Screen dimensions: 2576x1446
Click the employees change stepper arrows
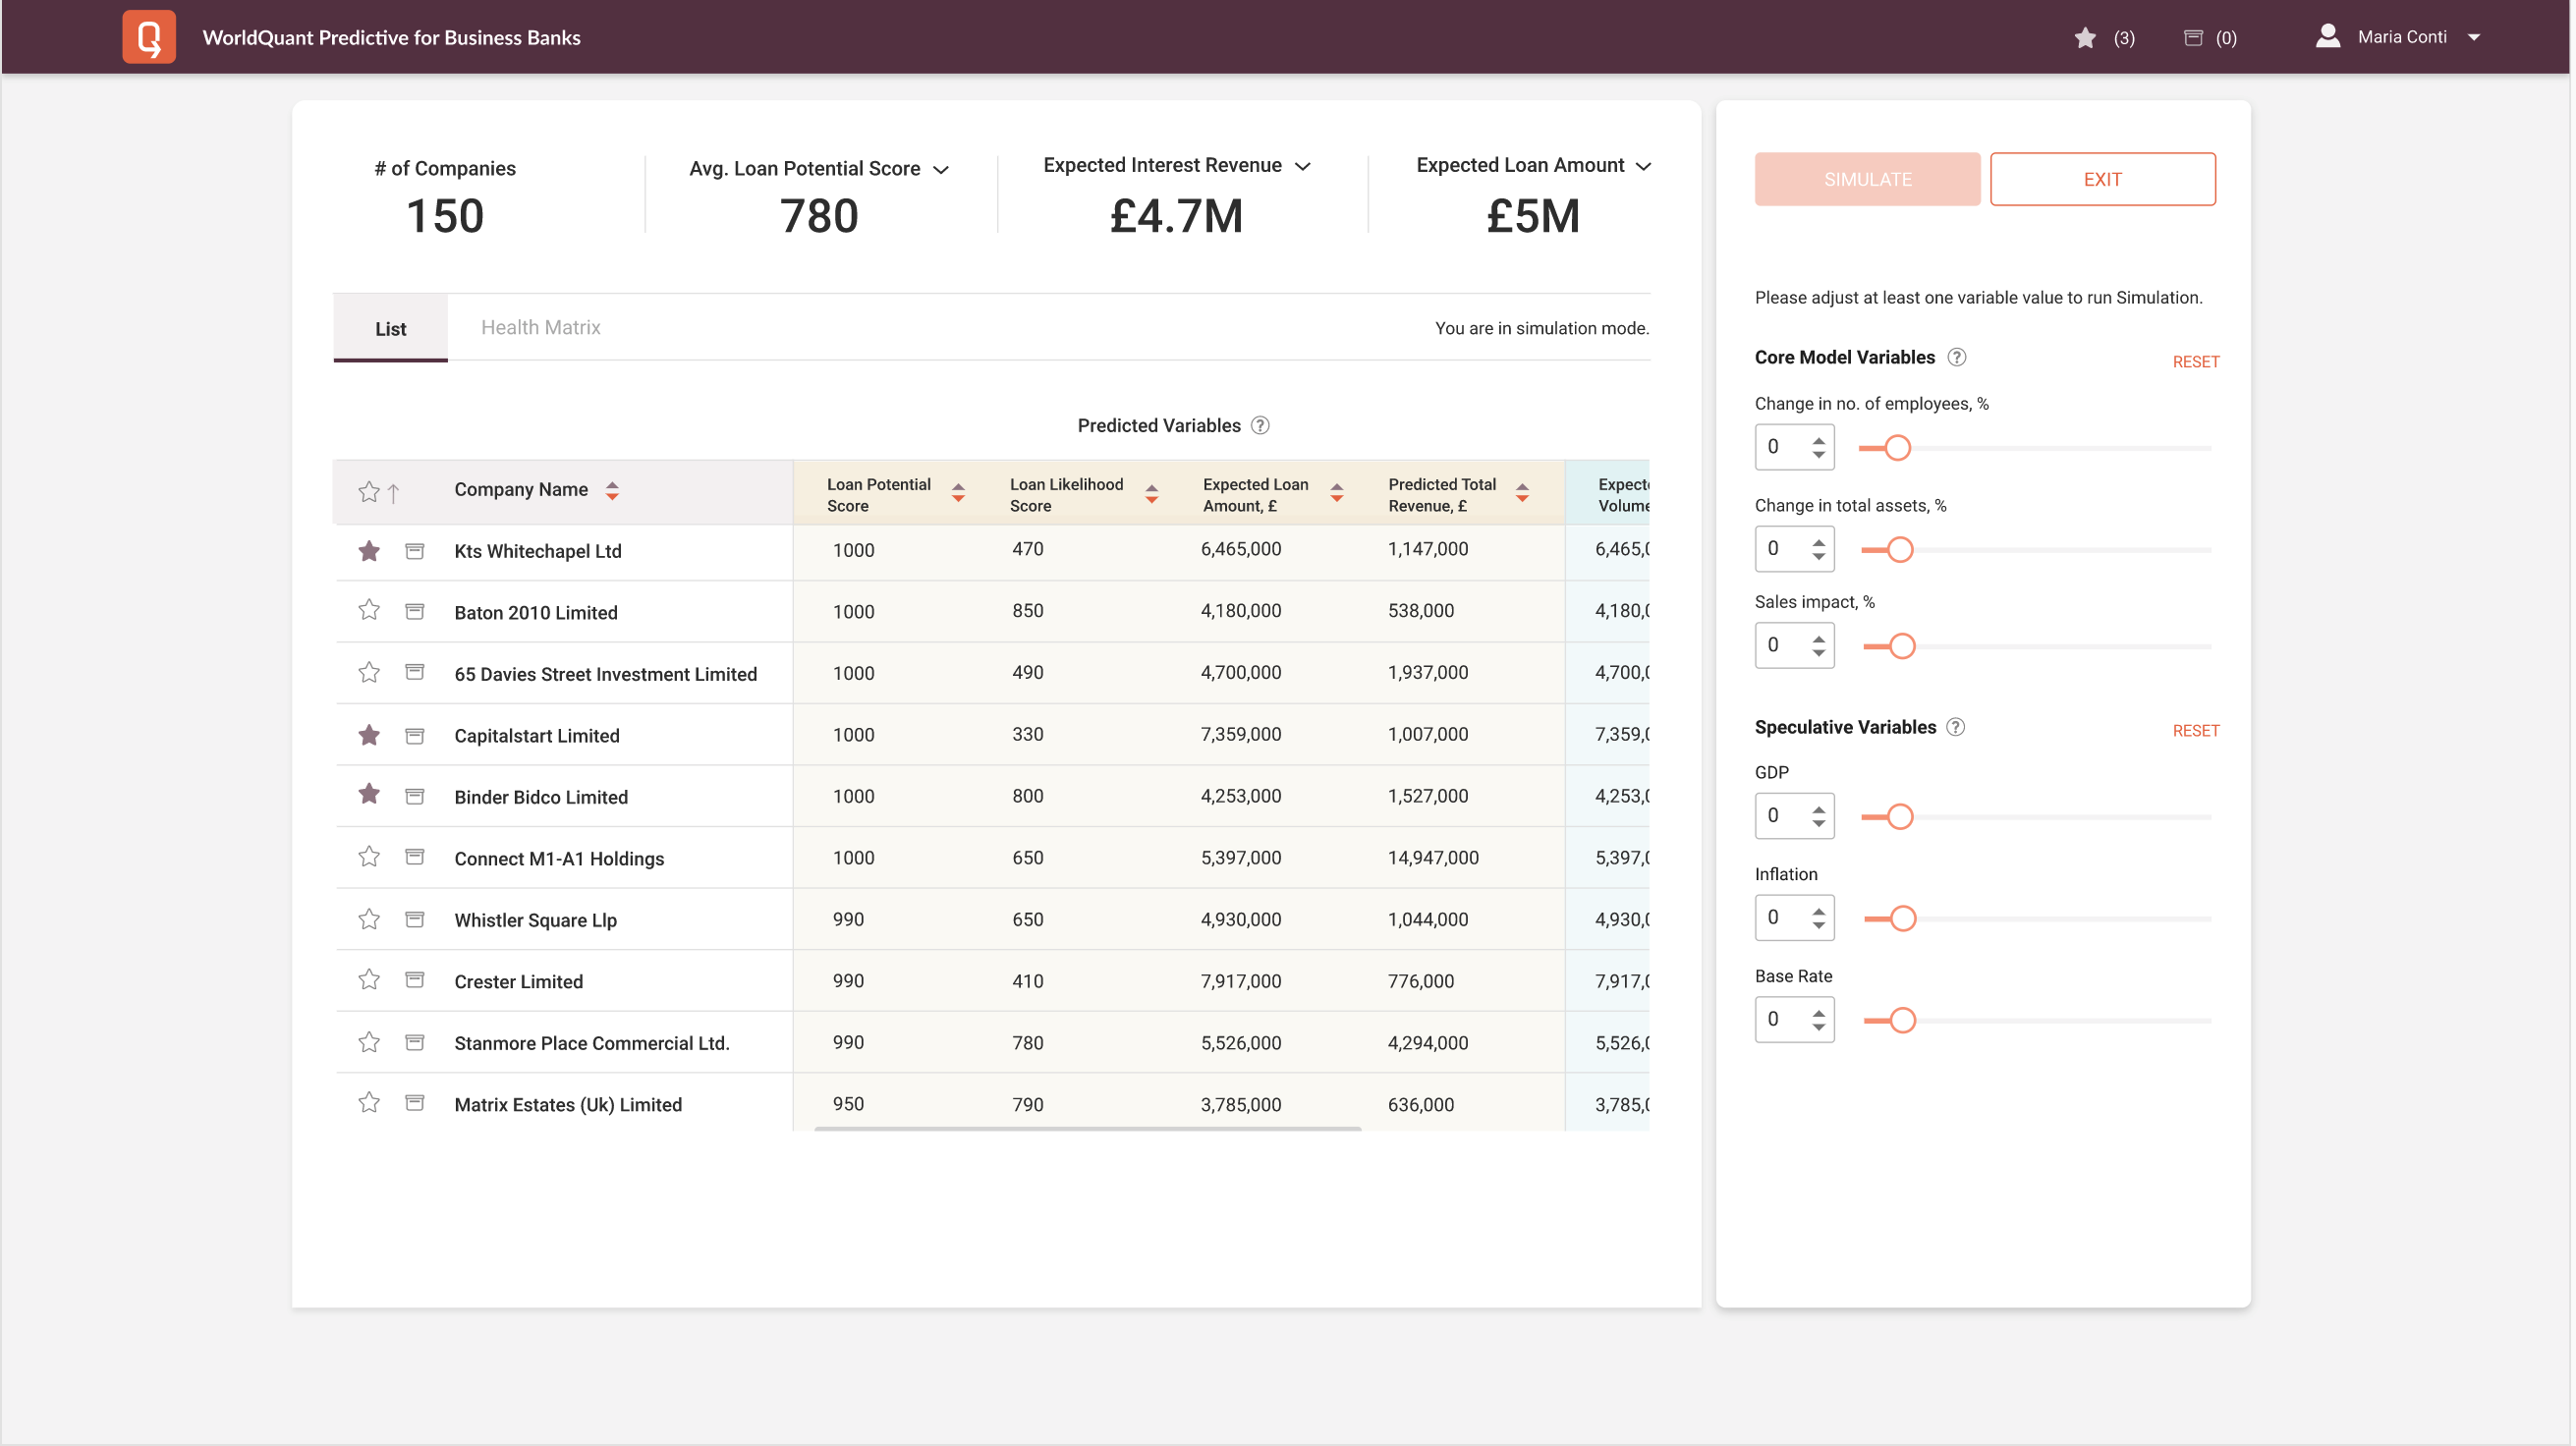[x=1819, y=447]
